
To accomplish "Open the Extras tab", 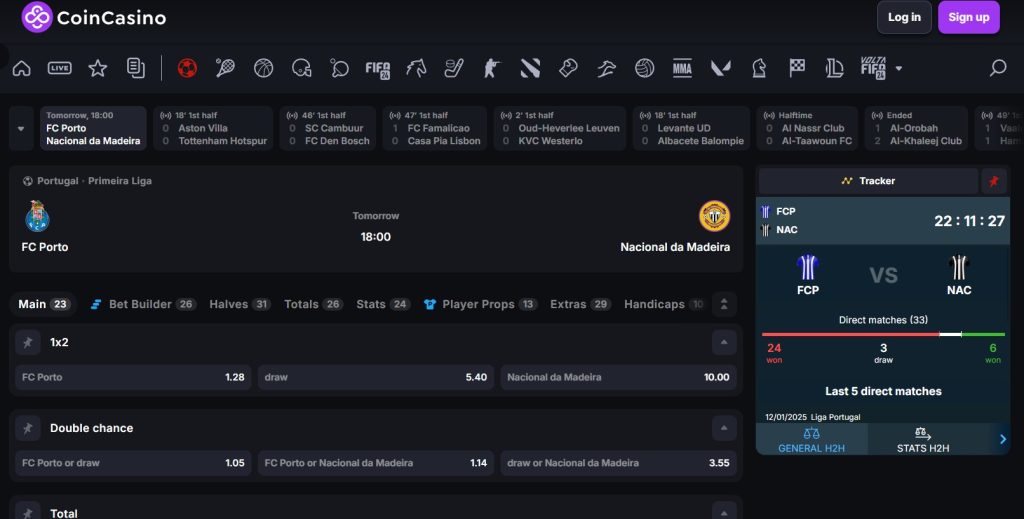I will coord(580,304).
